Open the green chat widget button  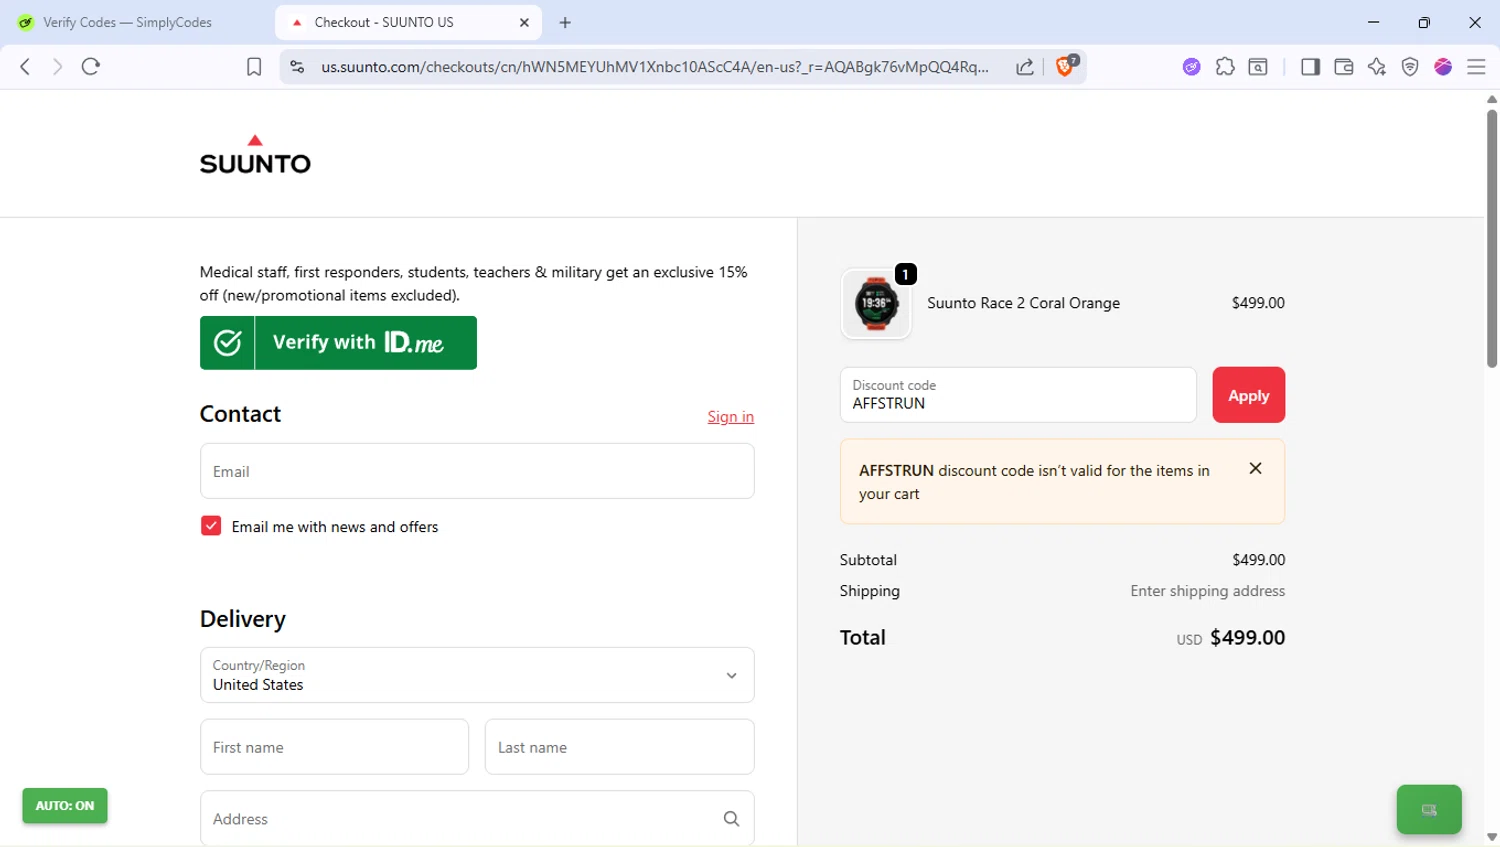click(x=1429, y=810)
